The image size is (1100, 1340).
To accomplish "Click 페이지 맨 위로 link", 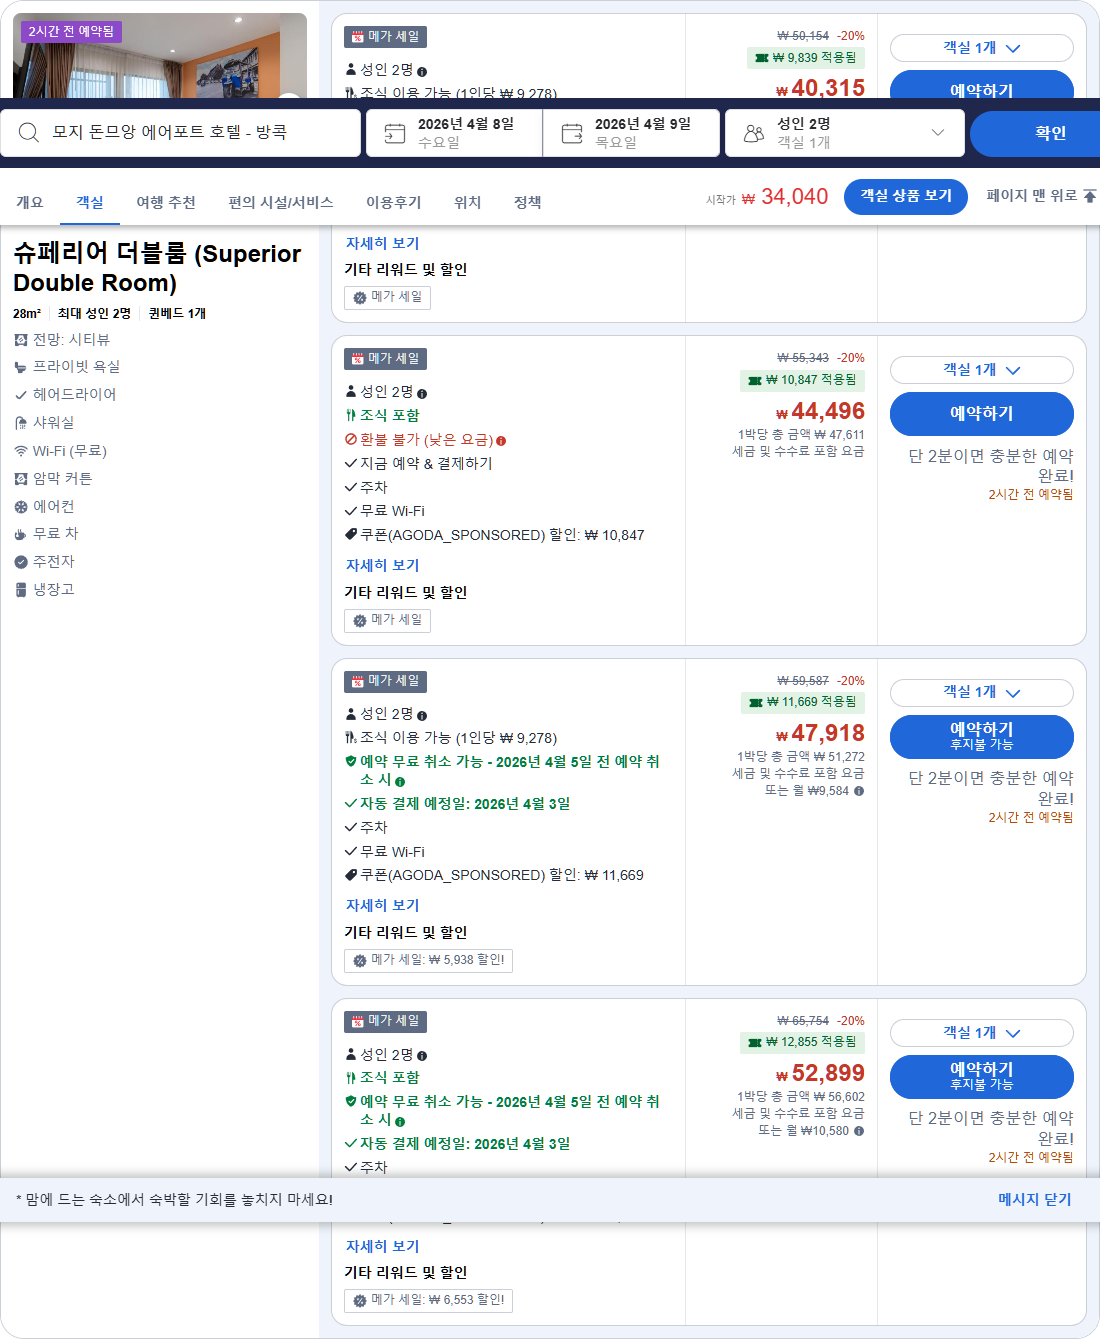I will pos(1041,196).
